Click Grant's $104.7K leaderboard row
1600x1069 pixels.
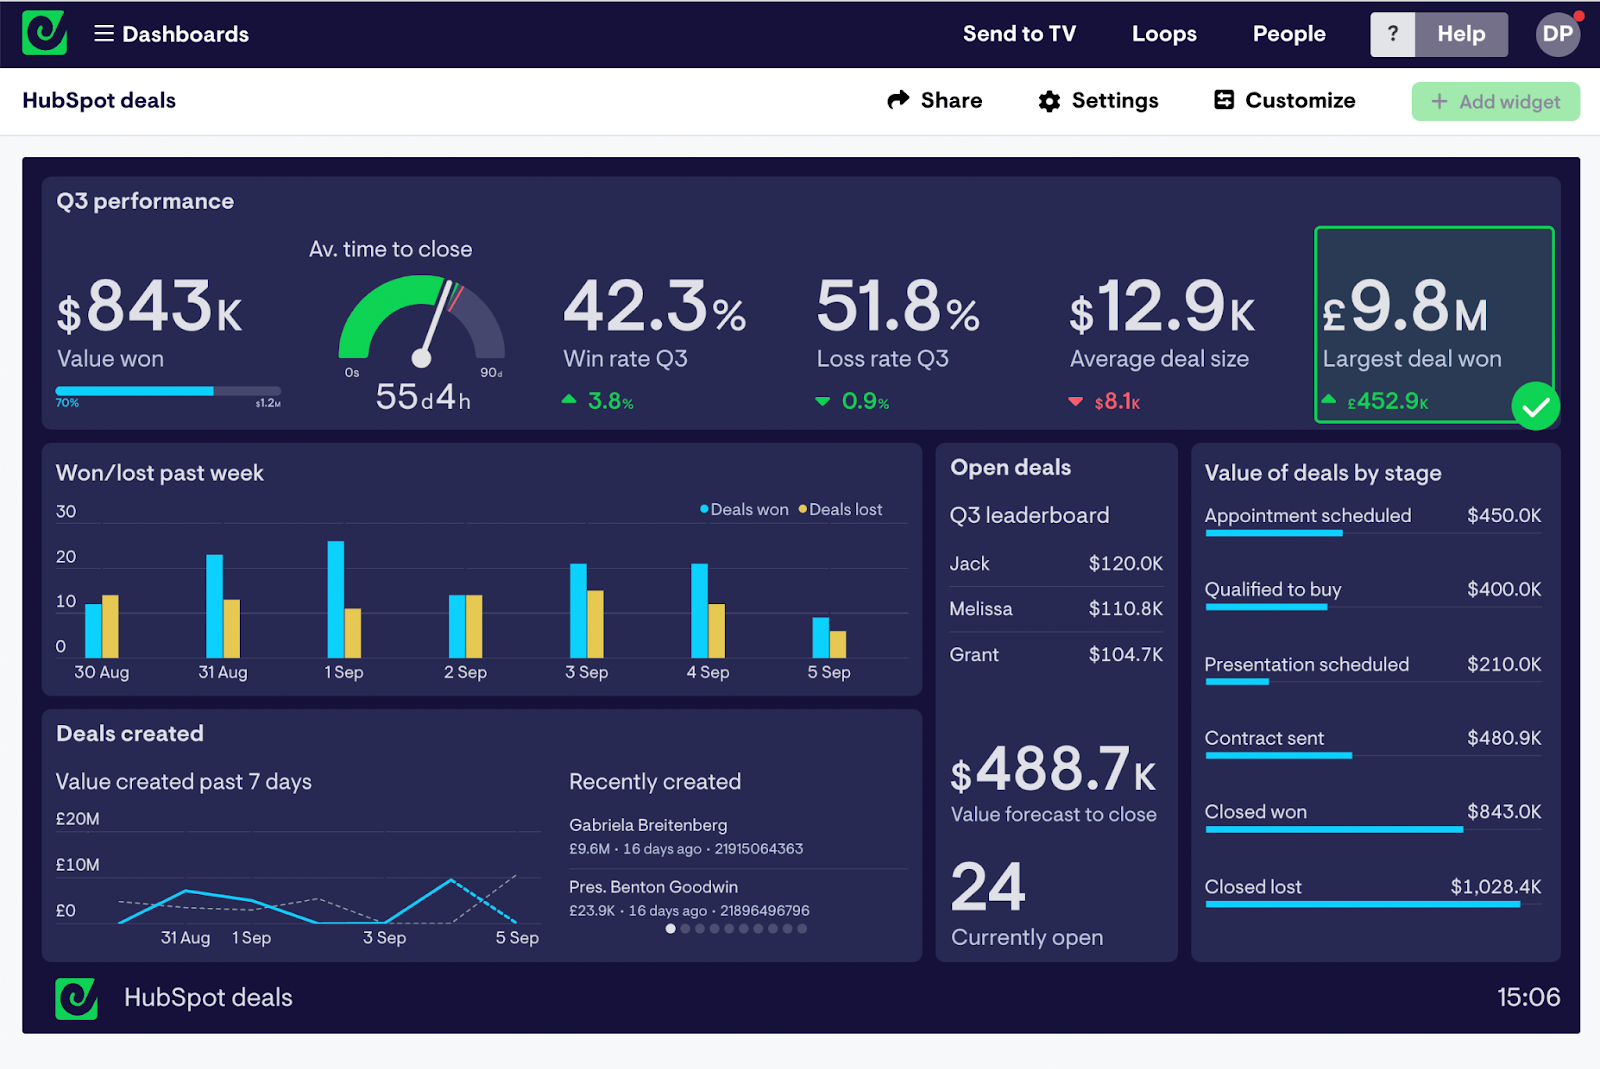(1056, 654)
